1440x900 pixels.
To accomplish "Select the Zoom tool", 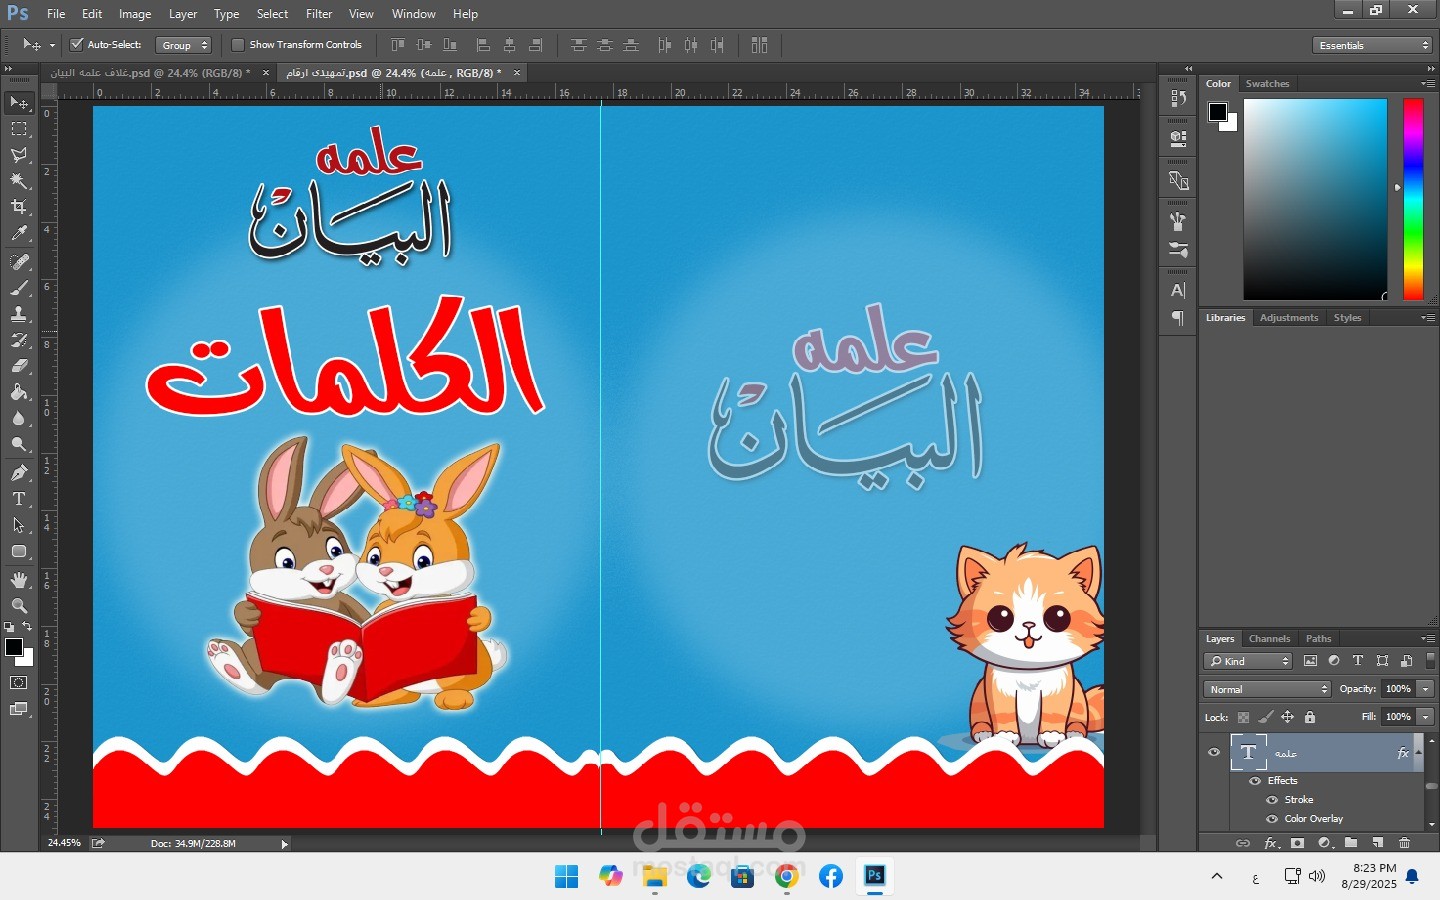I will click(x=19, y=606).
